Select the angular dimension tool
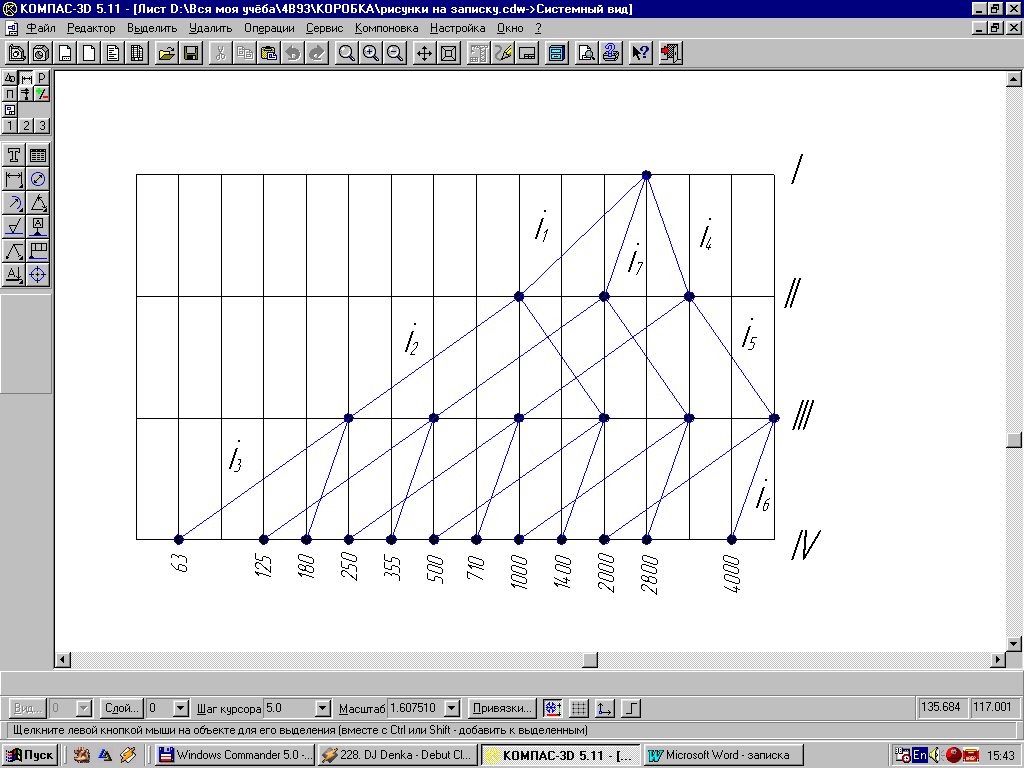This screenshot has height=768, width=1024. click(38, 203)
